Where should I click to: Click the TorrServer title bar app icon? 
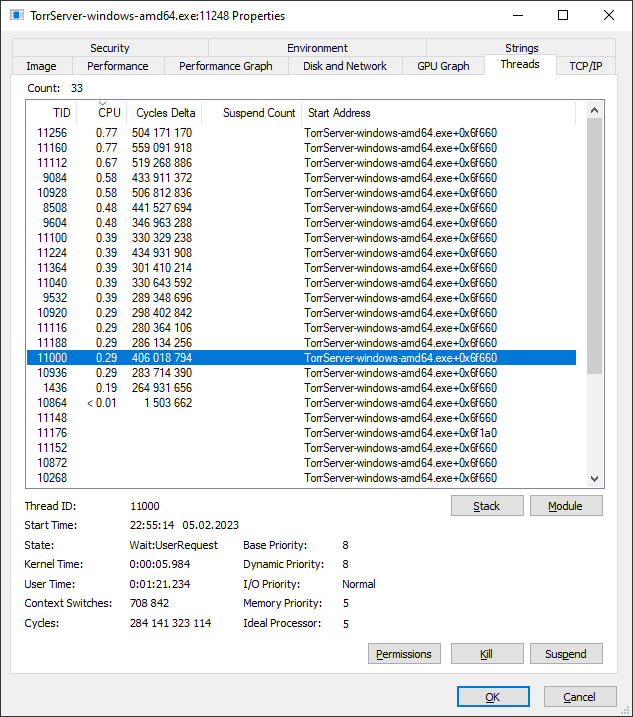(17, 16)
